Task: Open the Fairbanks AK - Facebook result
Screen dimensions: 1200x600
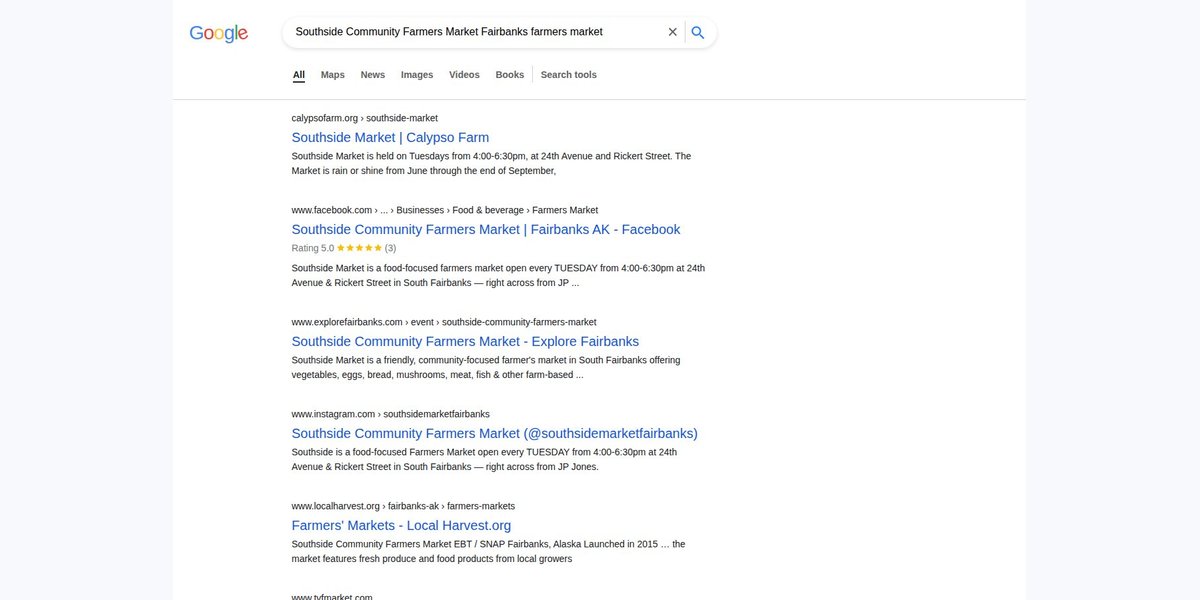Action: (486, 229)
